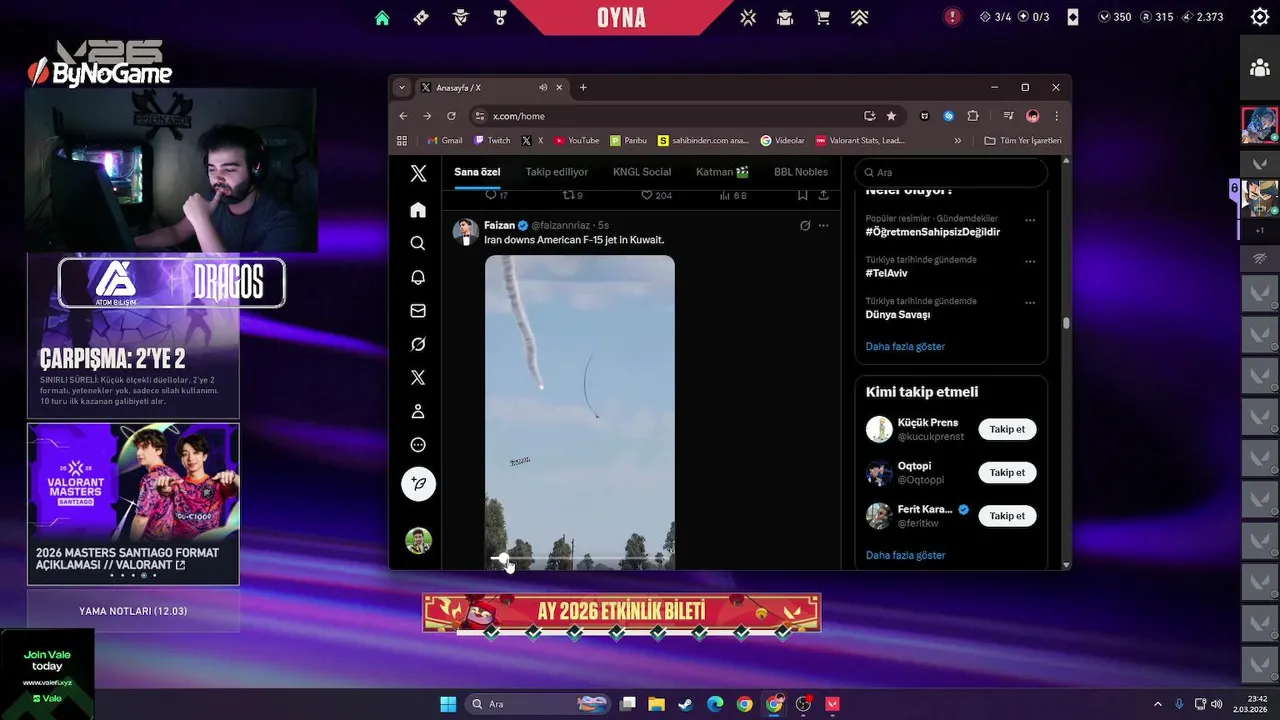Open more options for Faizan's post
Image resolution: width=1280 pixels, height=720 pixels.
823,226
